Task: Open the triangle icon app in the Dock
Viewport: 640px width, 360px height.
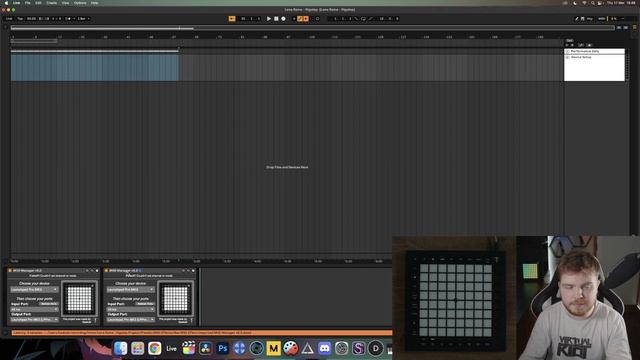Action: 307,348
